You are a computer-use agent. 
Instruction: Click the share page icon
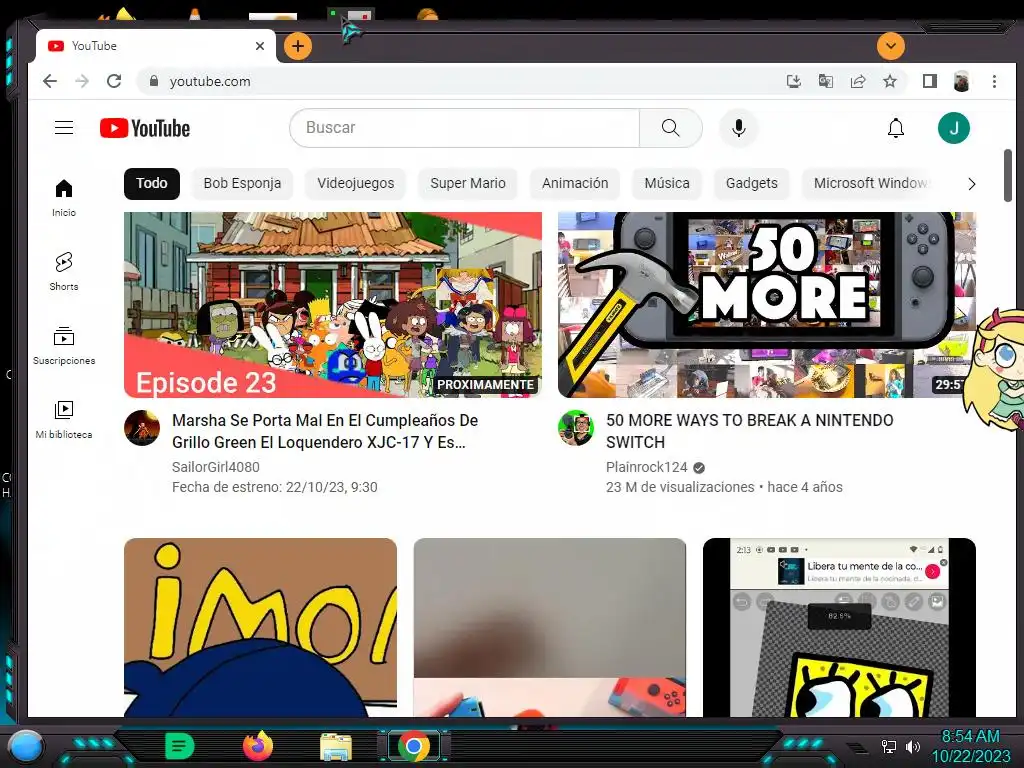pyautogui.click(x=857, y=81)
